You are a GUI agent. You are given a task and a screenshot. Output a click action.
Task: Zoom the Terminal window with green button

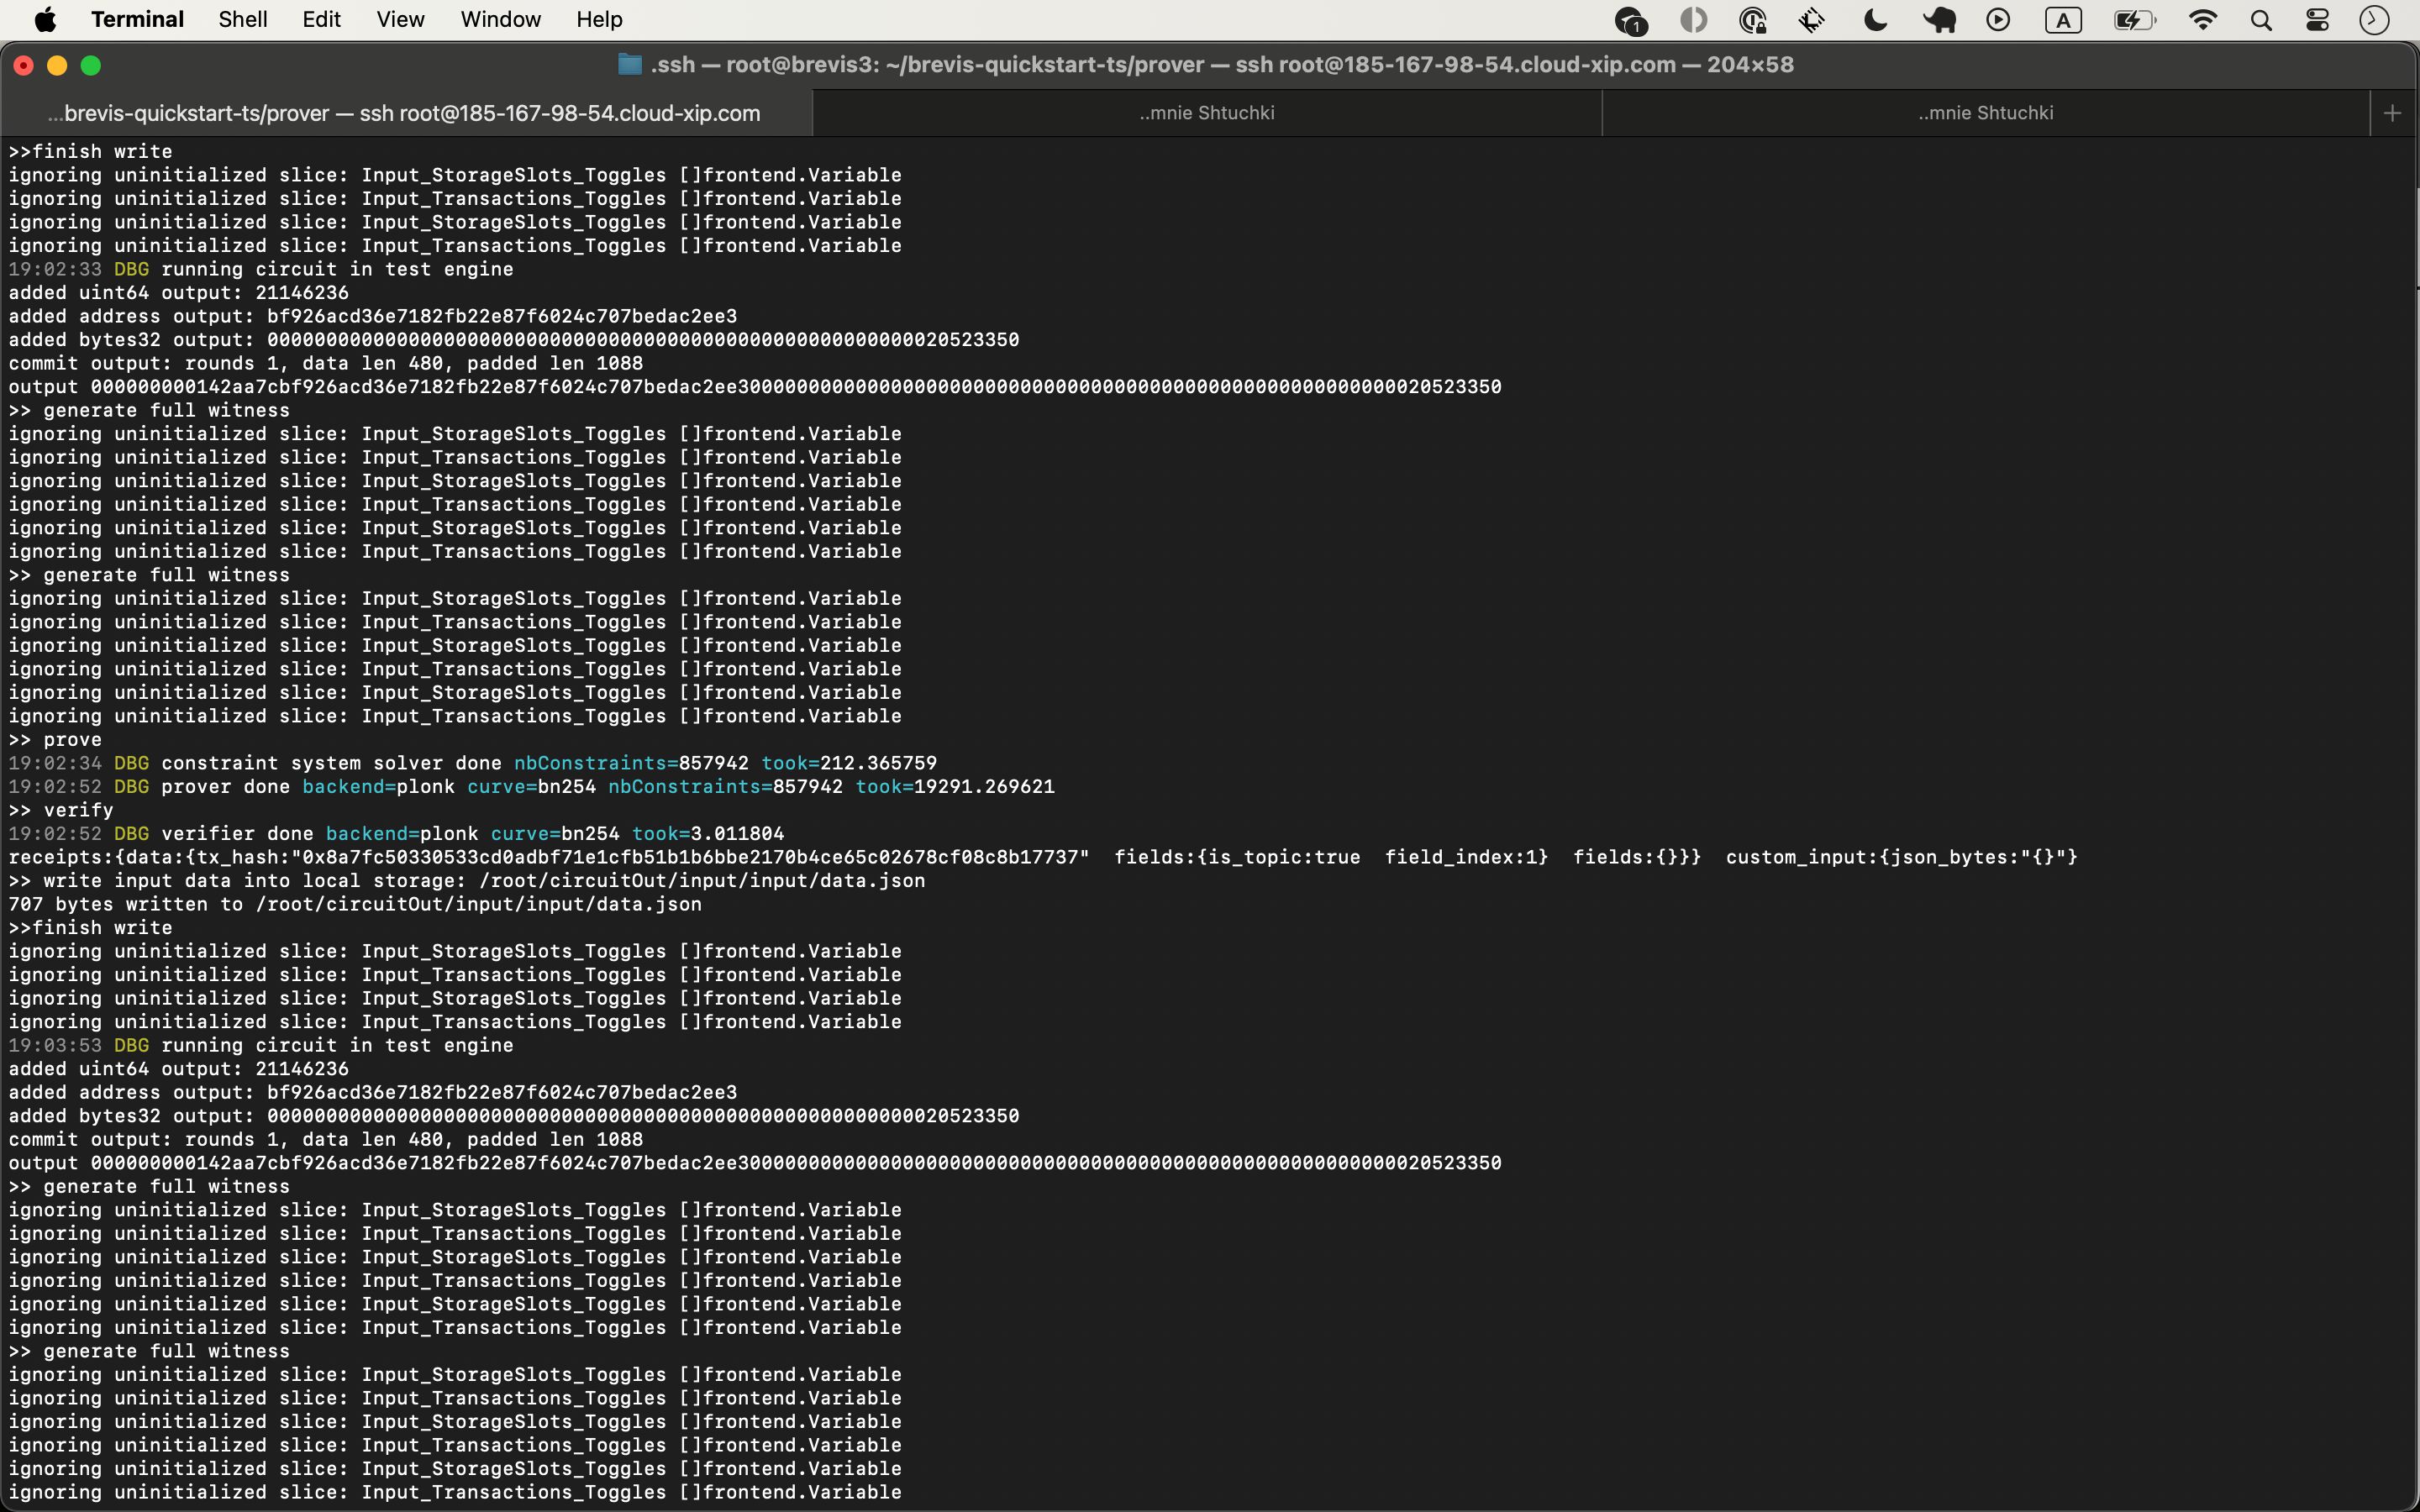pyautogui.click(x=91, y=65)
